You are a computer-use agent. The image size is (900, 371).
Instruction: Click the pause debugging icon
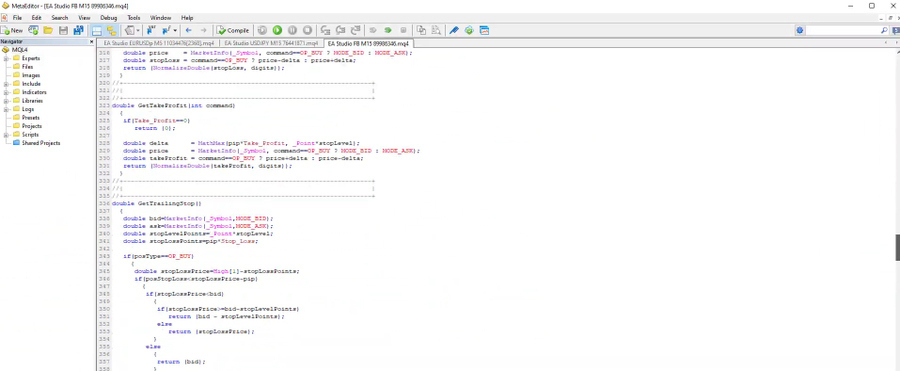pyautogui.click(x=292, y=30)
